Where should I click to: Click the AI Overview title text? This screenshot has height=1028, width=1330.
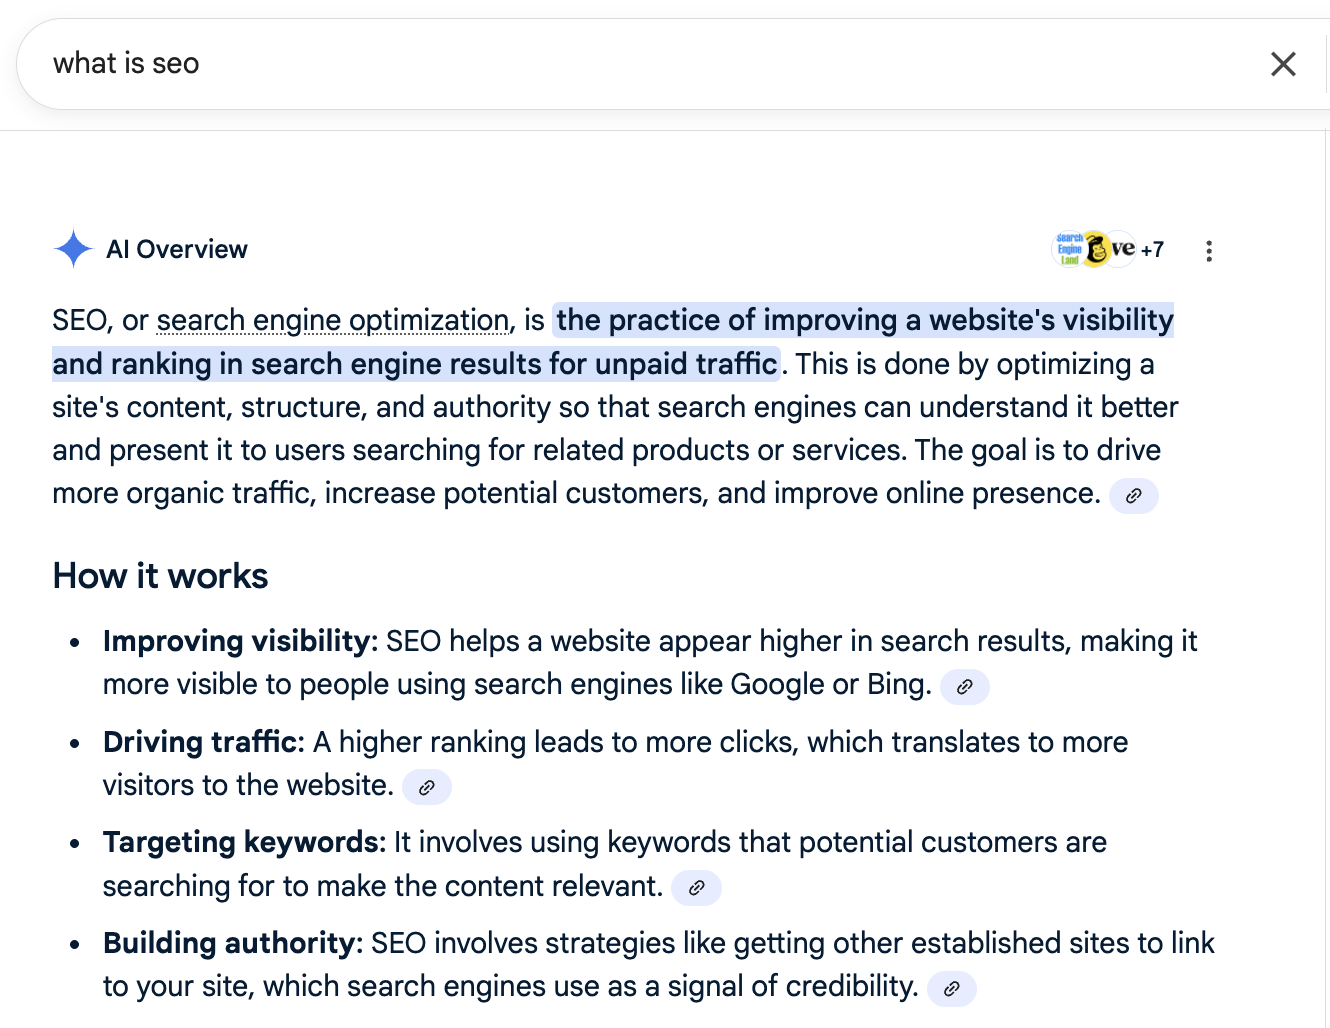pyautogui.click(x=177, y=249)
